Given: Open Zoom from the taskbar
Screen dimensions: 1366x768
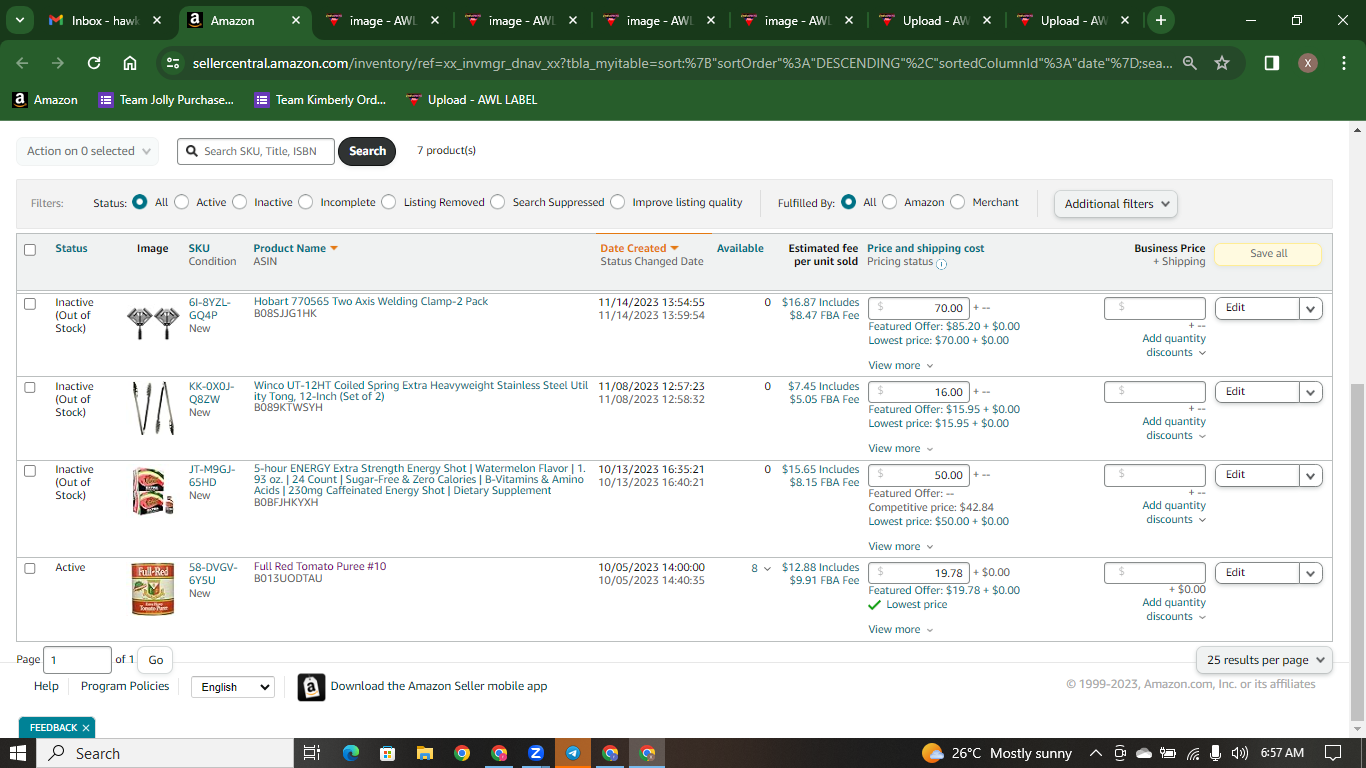Looking at the screenshot, I should (536, 753).
